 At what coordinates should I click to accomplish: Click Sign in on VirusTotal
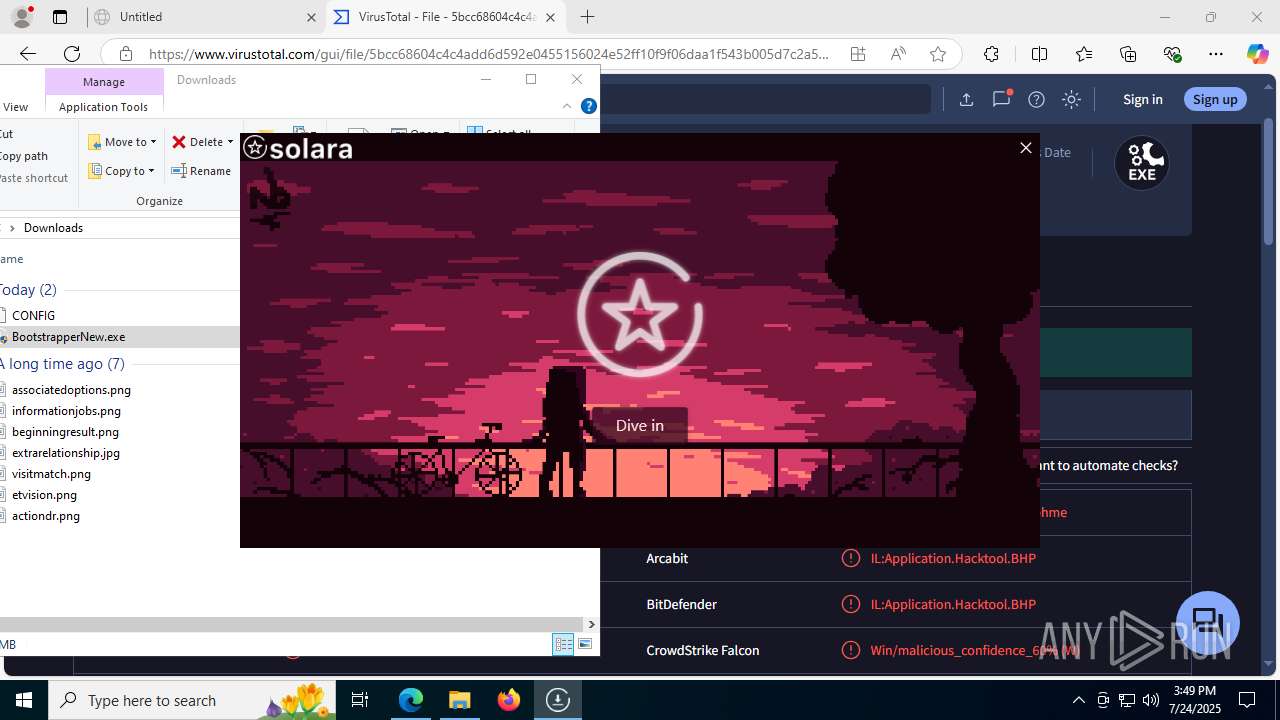pyautogui.click(x=1142, y=99)
